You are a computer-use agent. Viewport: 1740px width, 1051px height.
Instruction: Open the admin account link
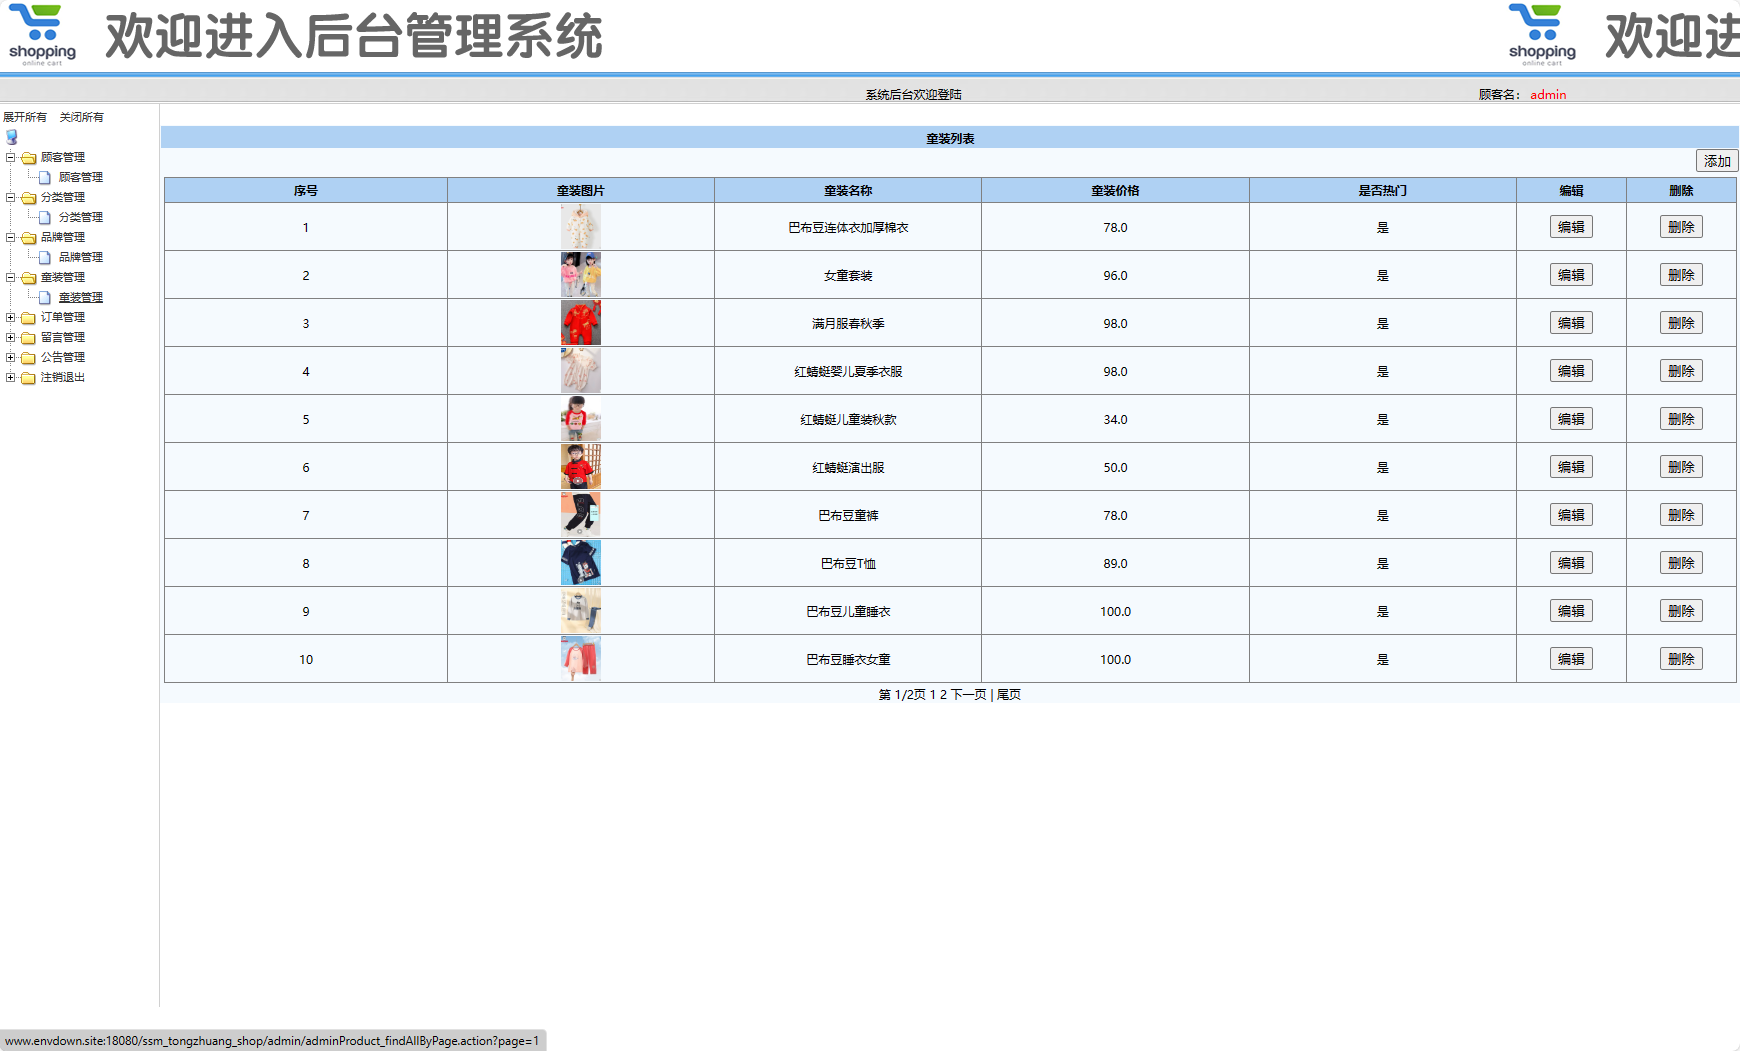[1547, 94]
